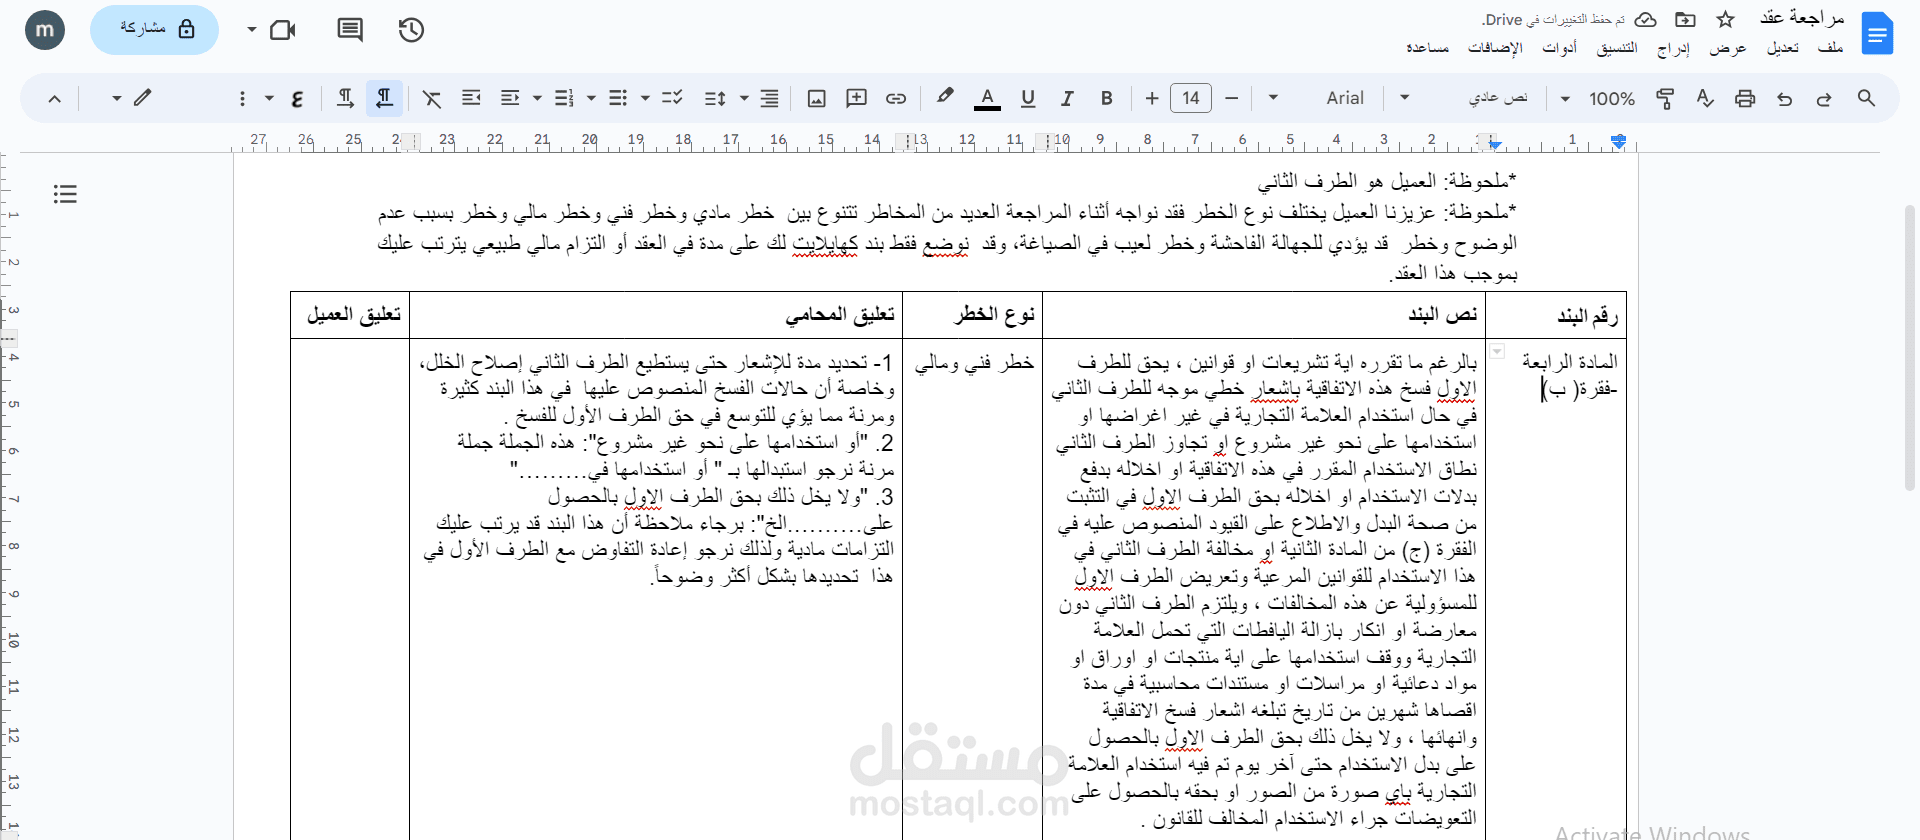The image size is (1920, 840).
Task: Open the user account avatar m
Action: coord(45,30)
